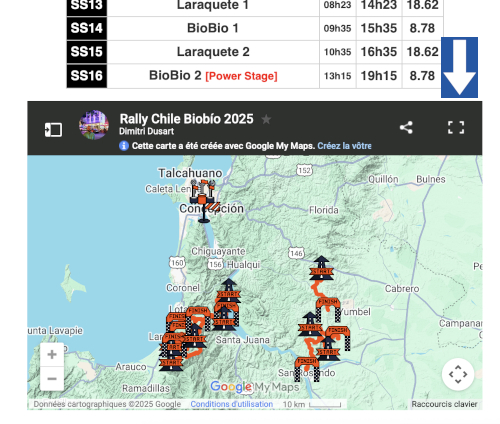
Task: Click the blue information icon
Action: point(124,146)
